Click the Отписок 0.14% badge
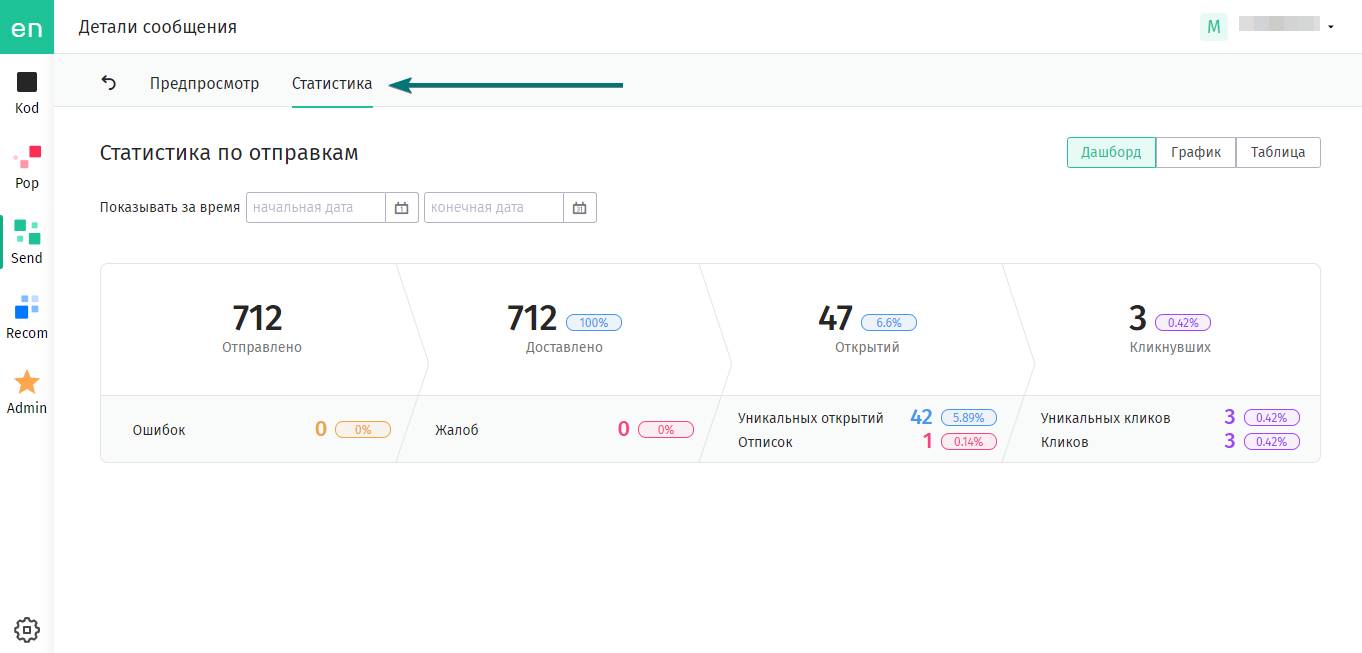The height and width of the screenshot is (653, 1362). pos(969,442)
